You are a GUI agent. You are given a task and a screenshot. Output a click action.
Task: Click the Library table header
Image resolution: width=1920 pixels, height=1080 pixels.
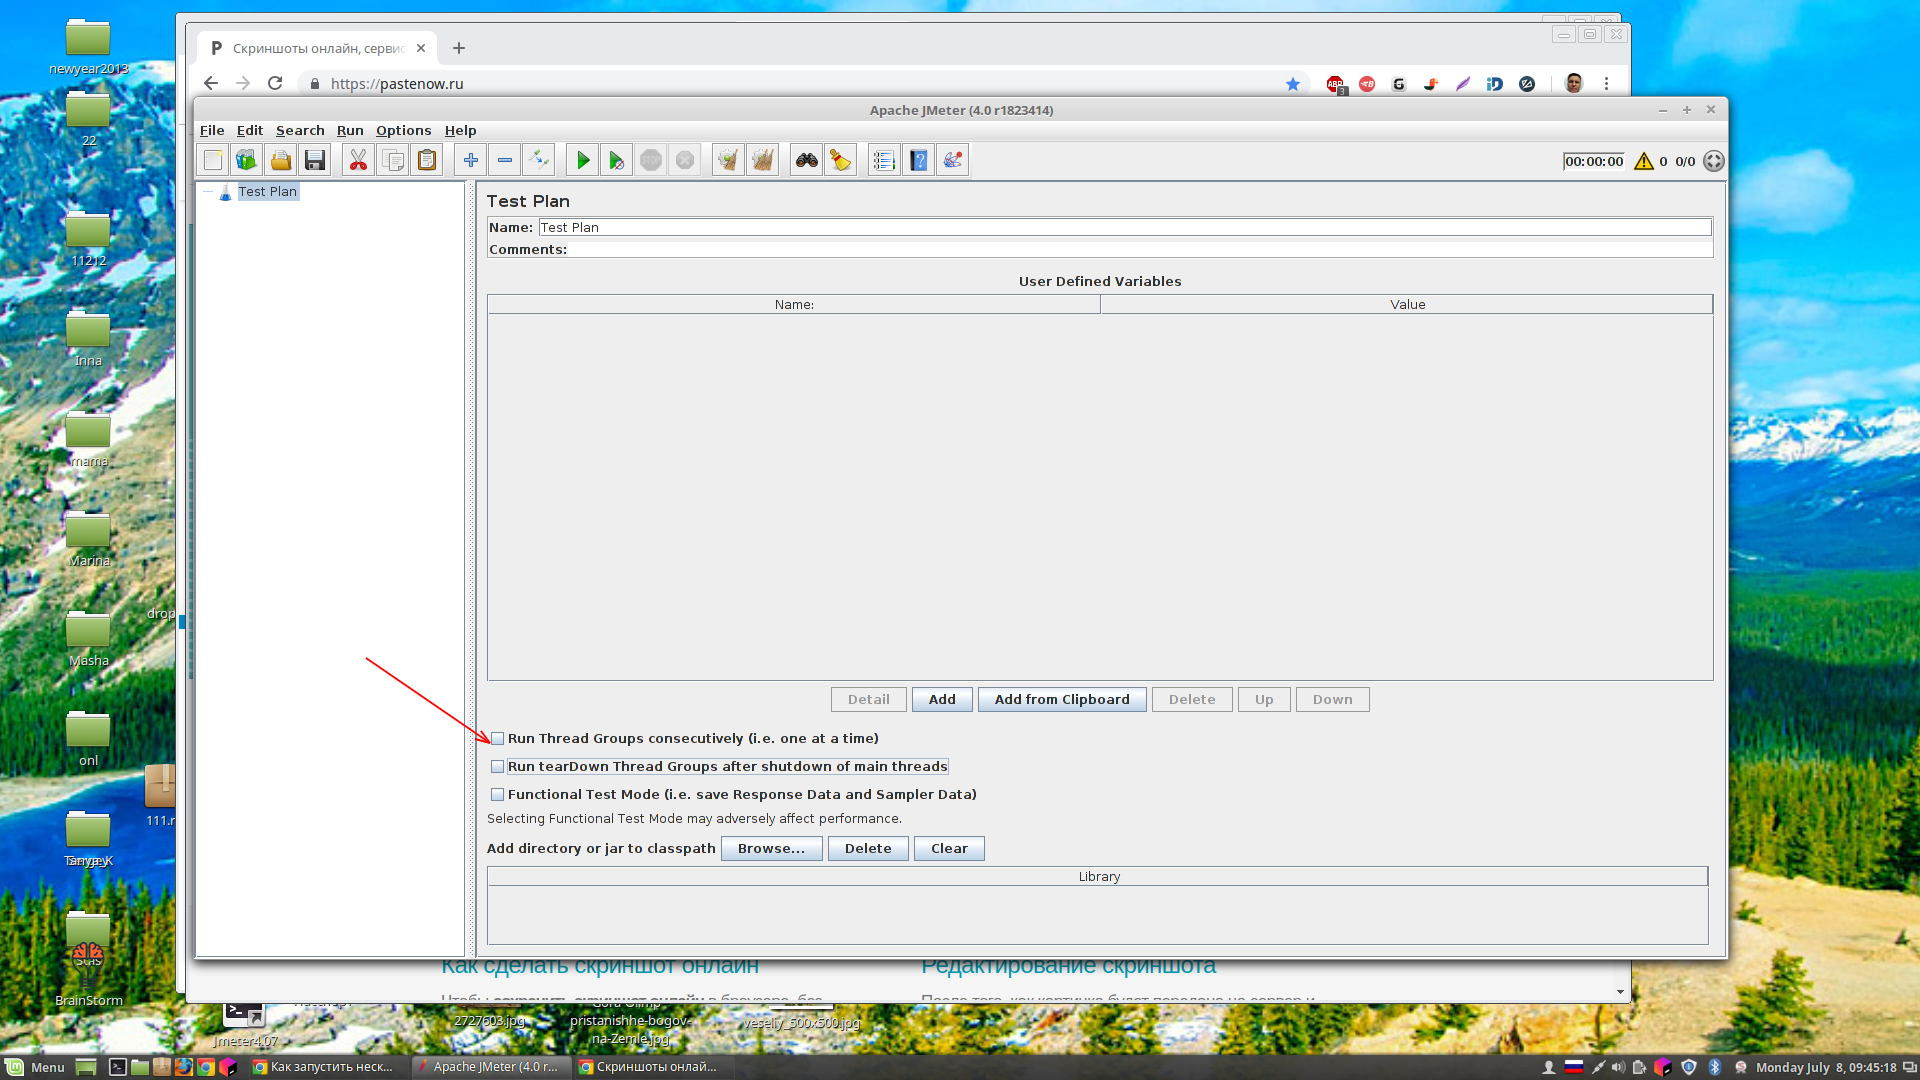(x=1098, y=877)
